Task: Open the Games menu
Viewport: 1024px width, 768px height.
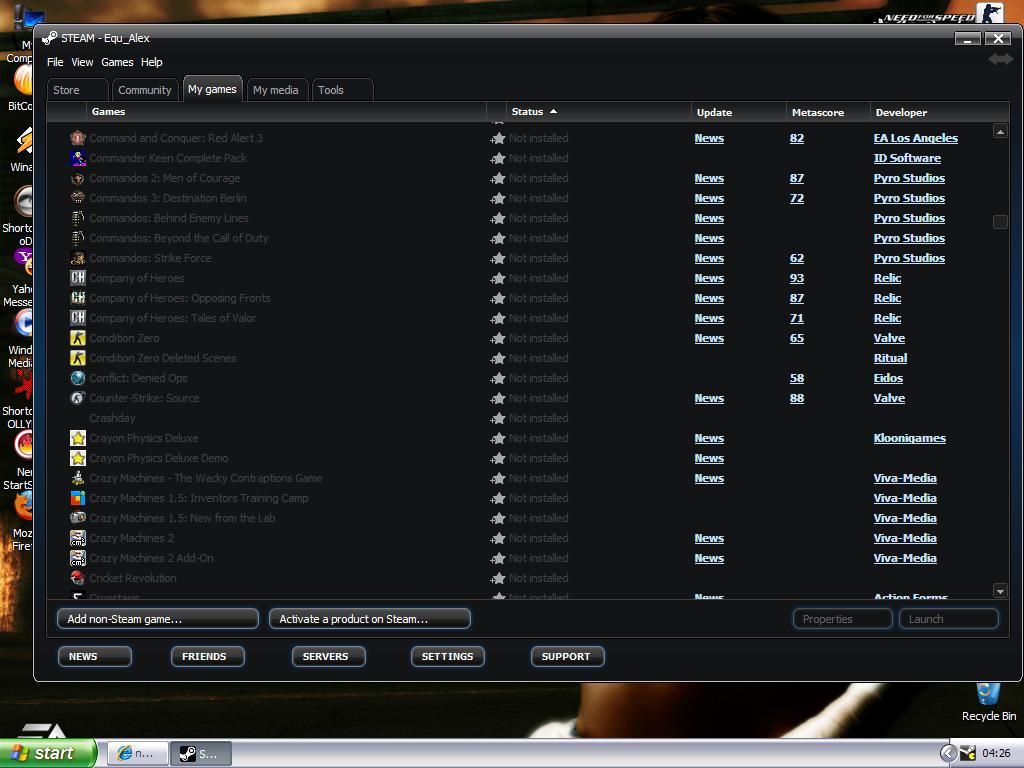Action: point(117,62)
